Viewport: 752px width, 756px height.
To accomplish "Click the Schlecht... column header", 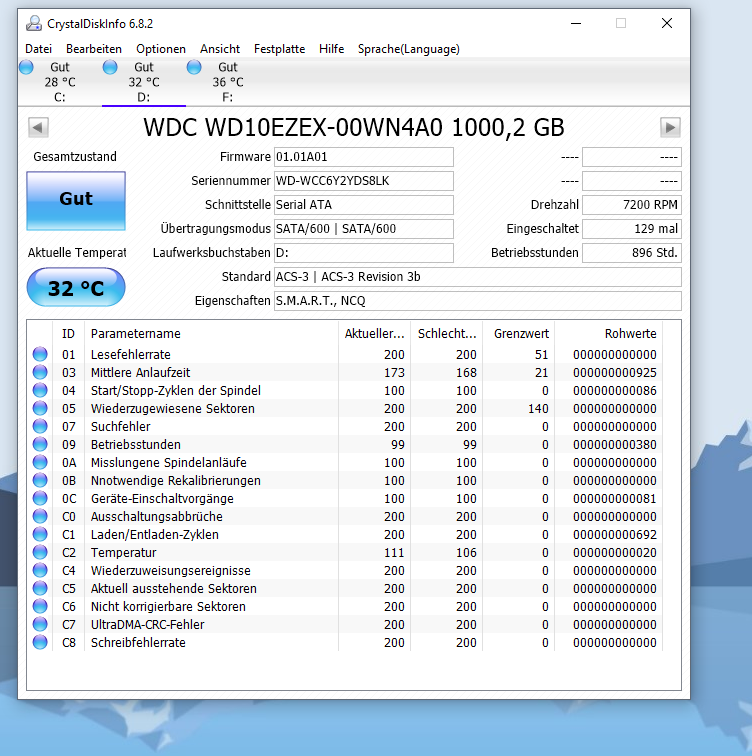I will 447,334.
